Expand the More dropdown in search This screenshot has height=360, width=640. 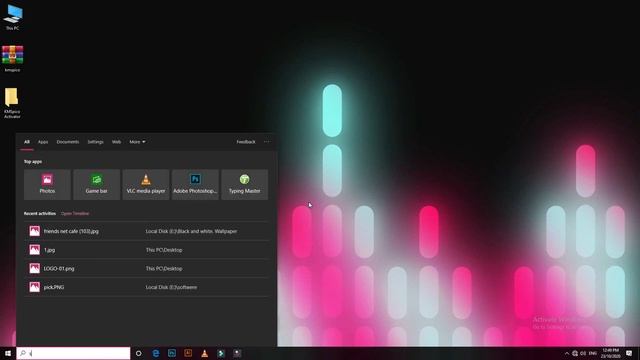point(137,142)
